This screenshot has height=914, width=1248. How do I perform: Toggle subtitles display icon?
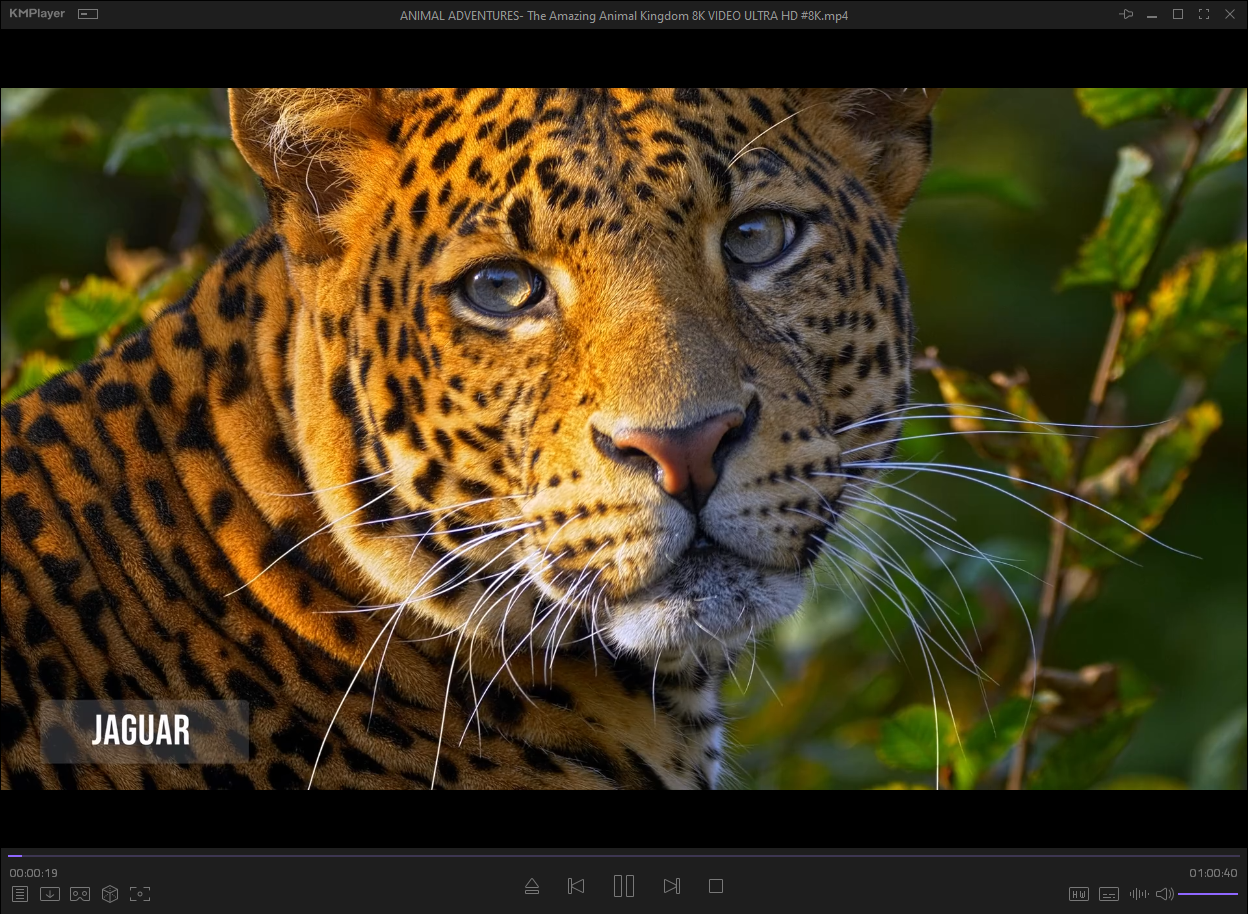(1109, 894)
